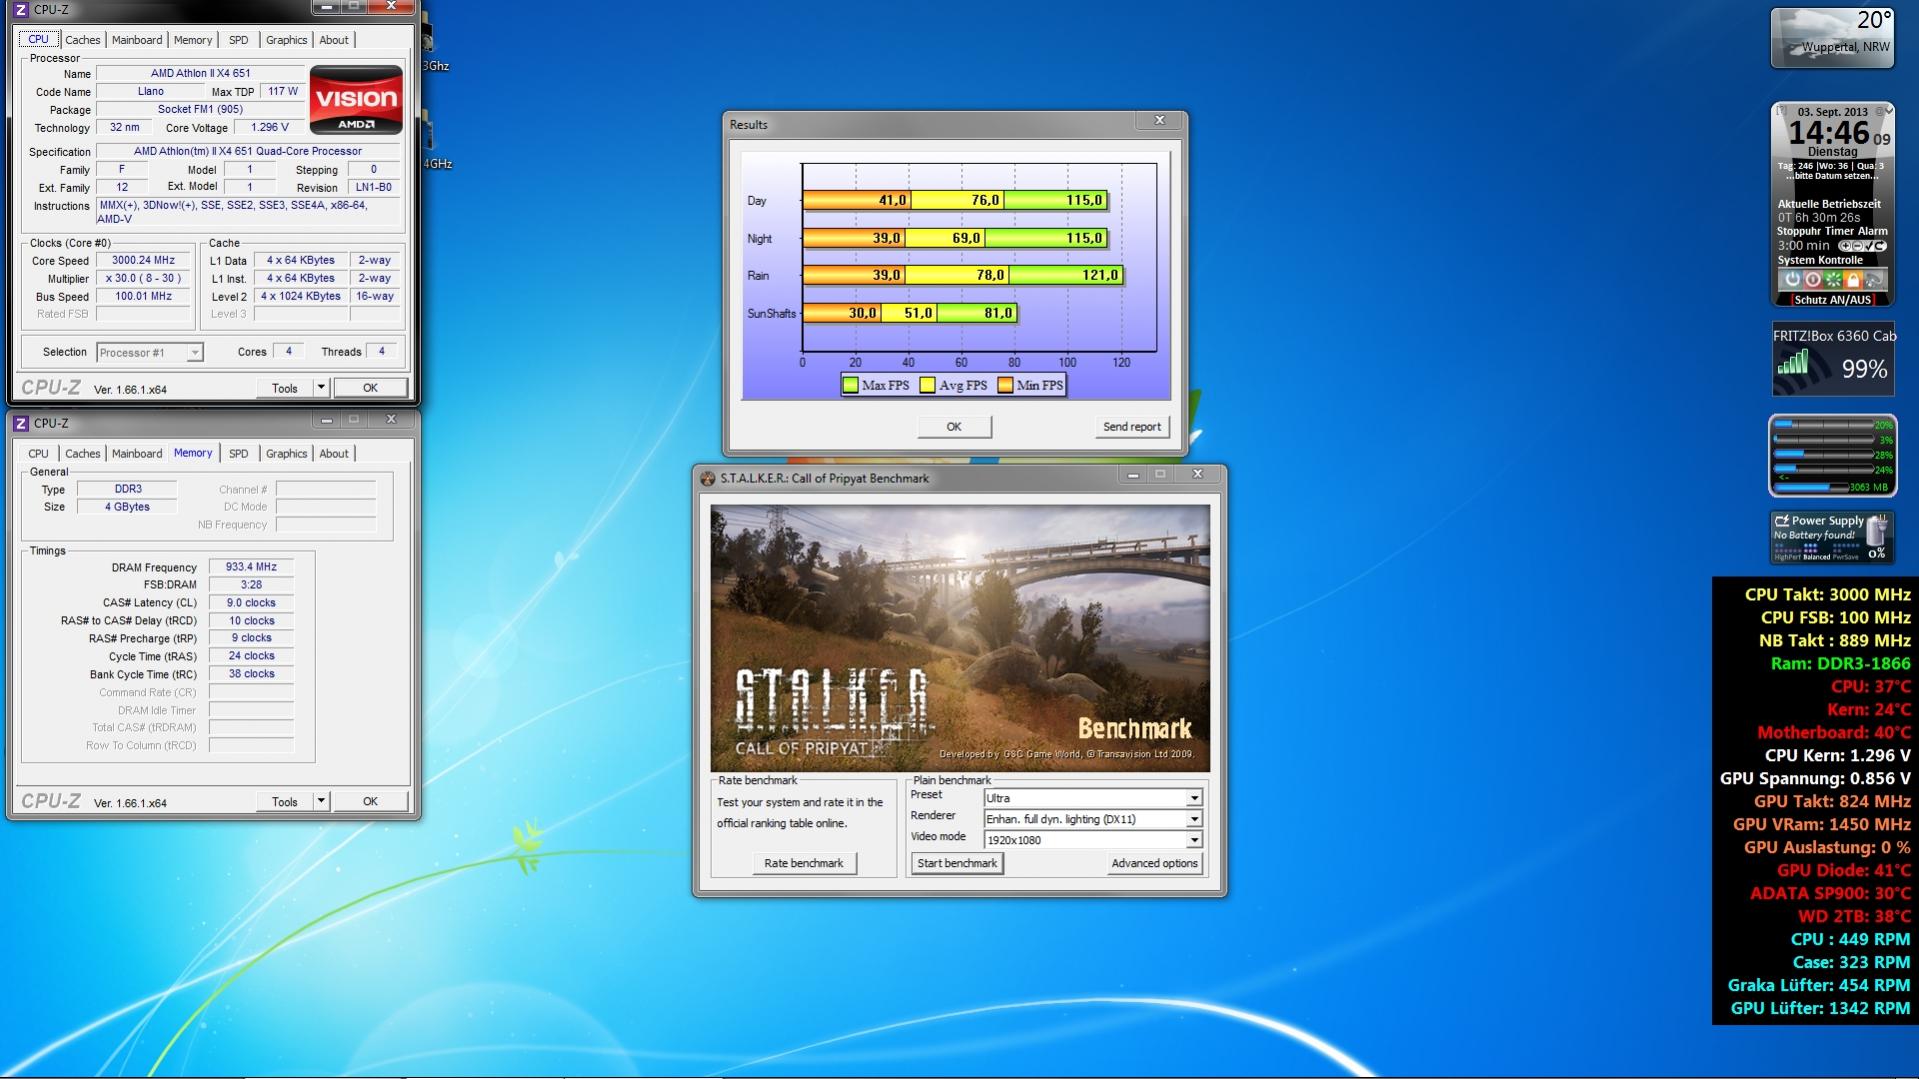Click the 'GPU Diode: 41°C' overlay line
Screen dimensions: 1919x1079
click(x=1843, y=871)
